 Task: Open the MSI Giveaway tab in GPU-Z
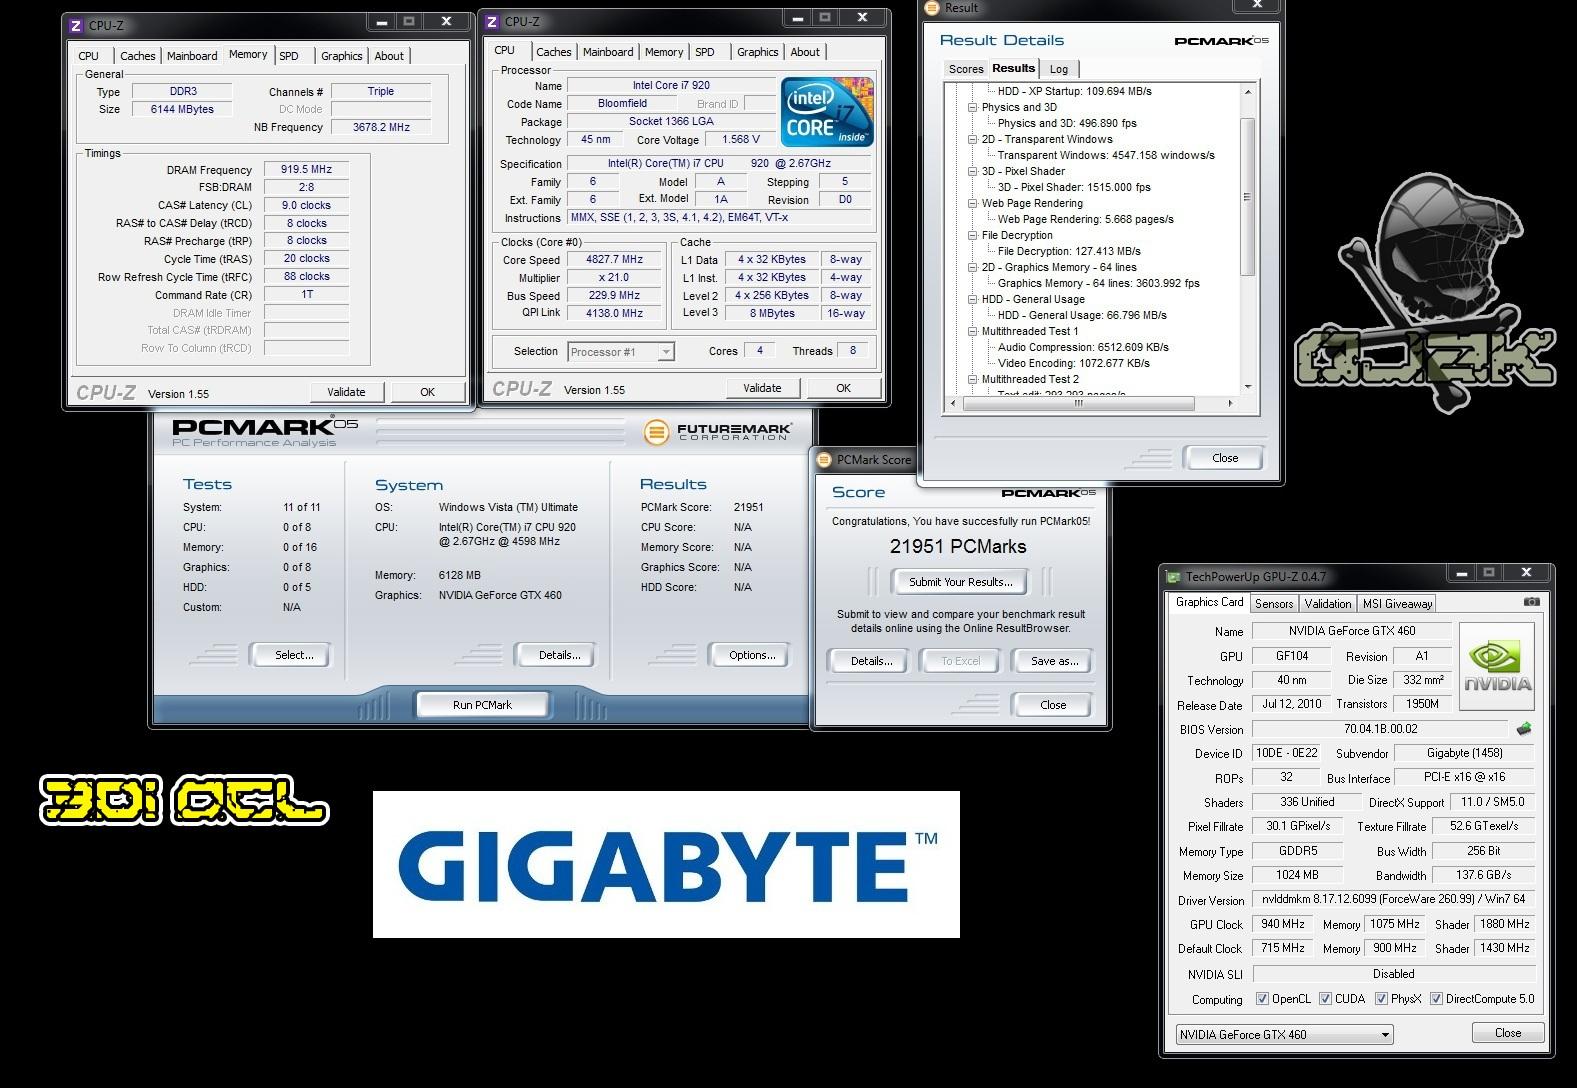click(1397, 603)
